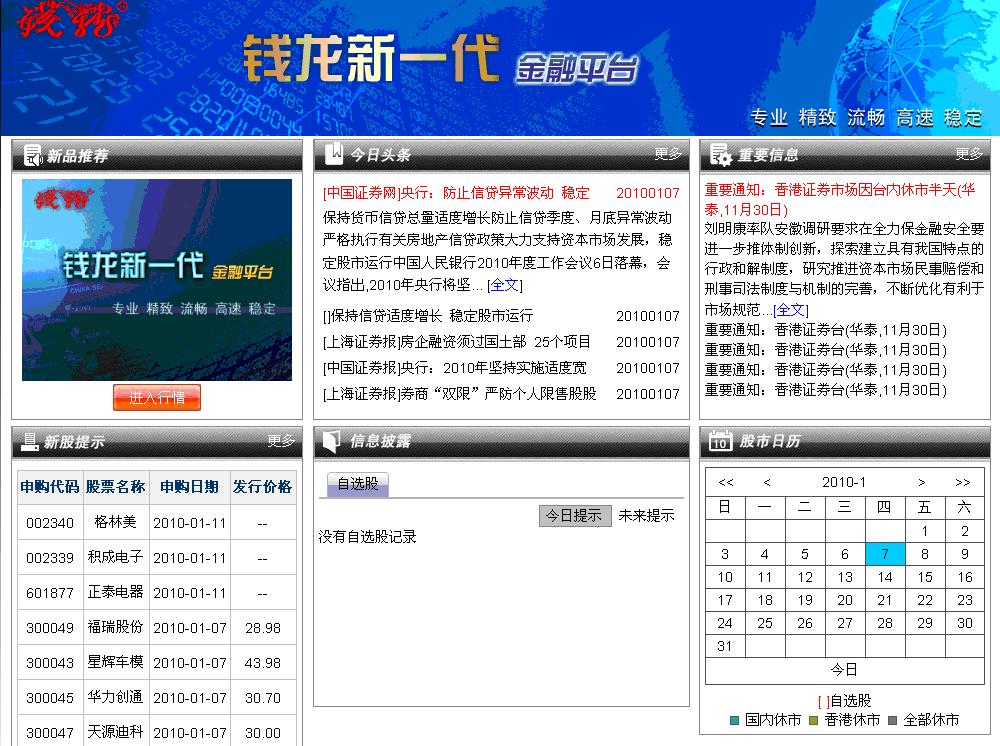Click price 28.98 for 福瑞股份
Image resolution: width=1000 pixels, height=746 pixels.
(x=263, y=628)
